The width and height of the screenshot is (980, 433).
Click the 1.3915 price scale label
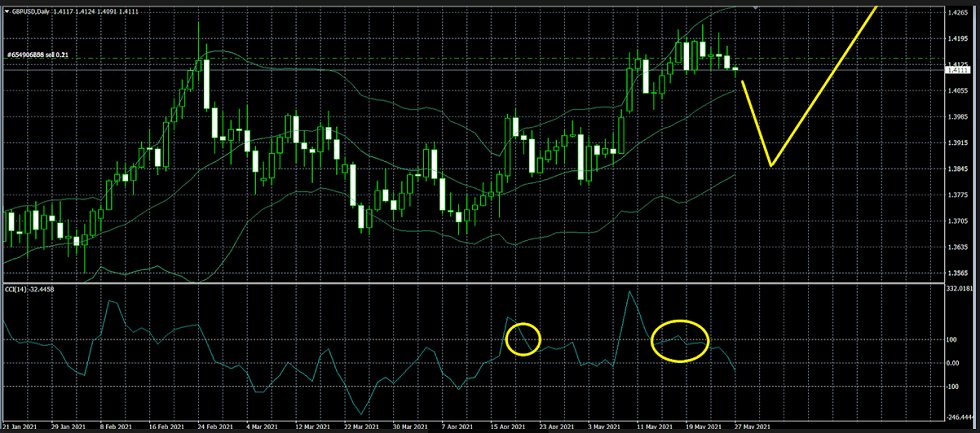[x=958, y=143]
